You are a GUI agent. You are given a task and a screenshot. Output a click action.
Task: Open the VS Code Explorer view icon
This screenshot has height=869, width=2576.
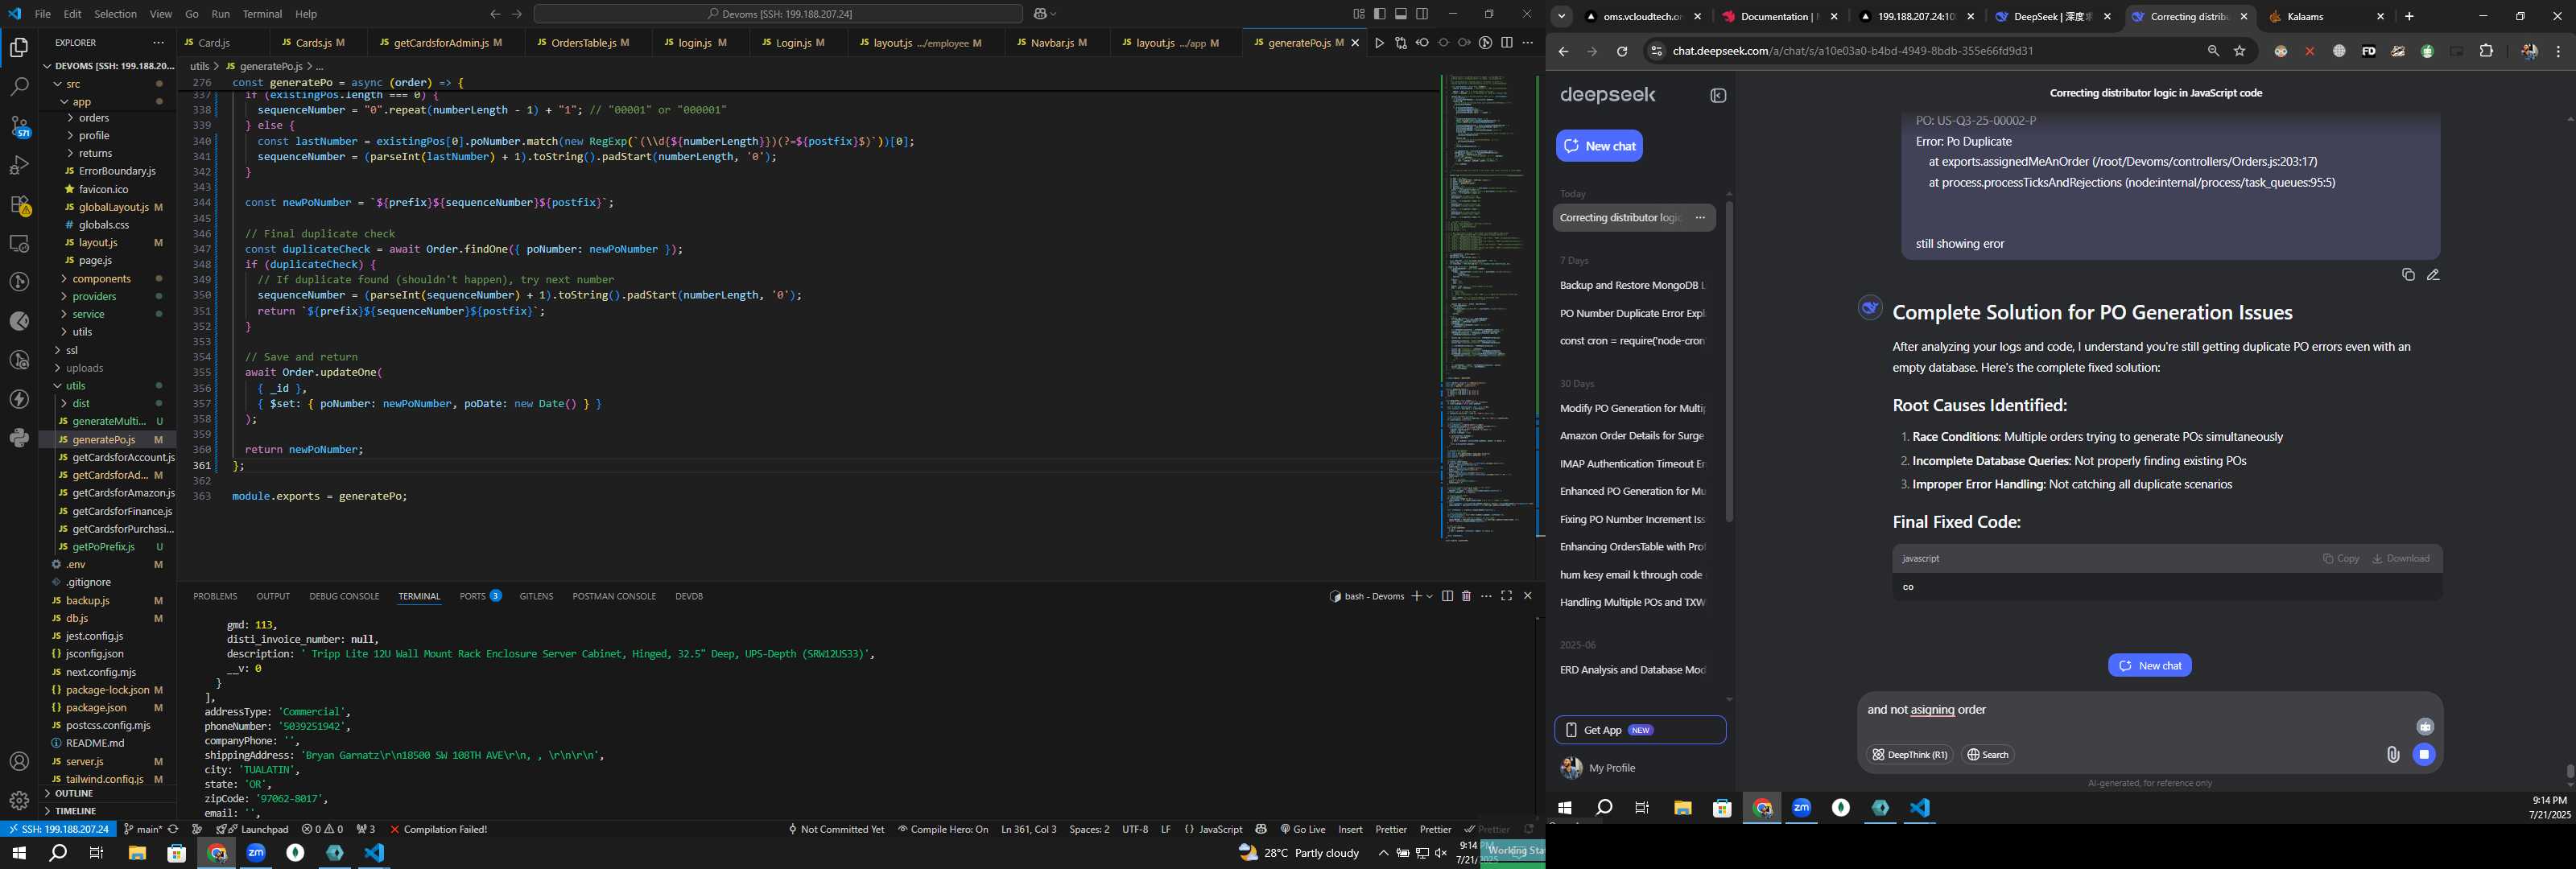coord(19,47)
